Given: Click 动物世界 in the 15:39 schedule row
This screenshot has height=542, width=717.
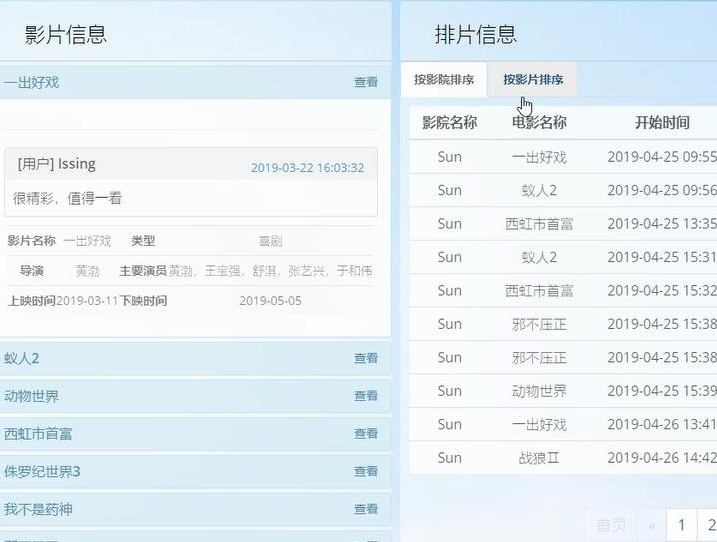Looking at the screenshot, I should 539,391.
